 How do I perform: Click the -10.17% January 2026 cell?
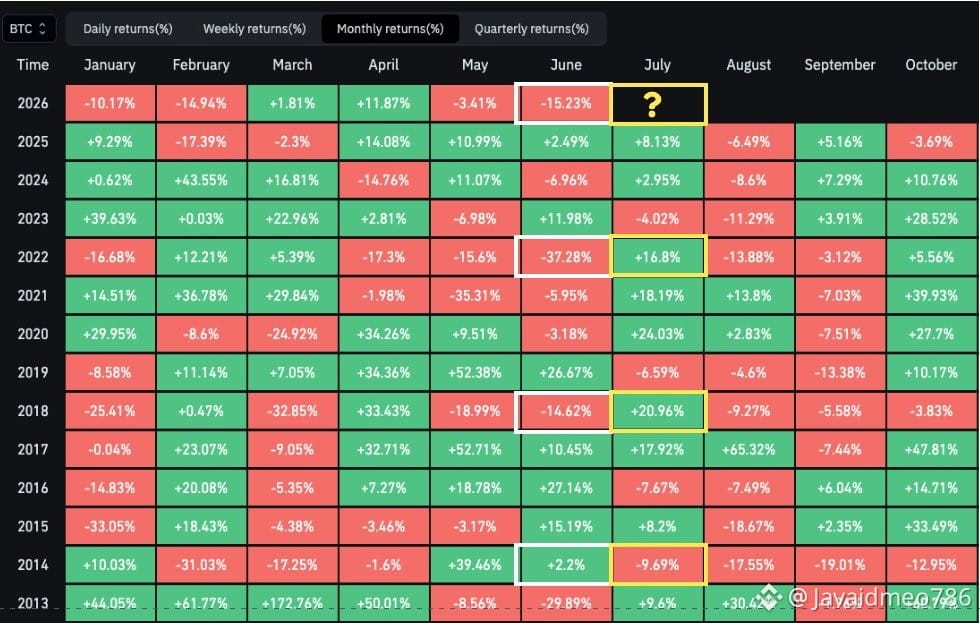pyautogui.click(x=110, y=103)
